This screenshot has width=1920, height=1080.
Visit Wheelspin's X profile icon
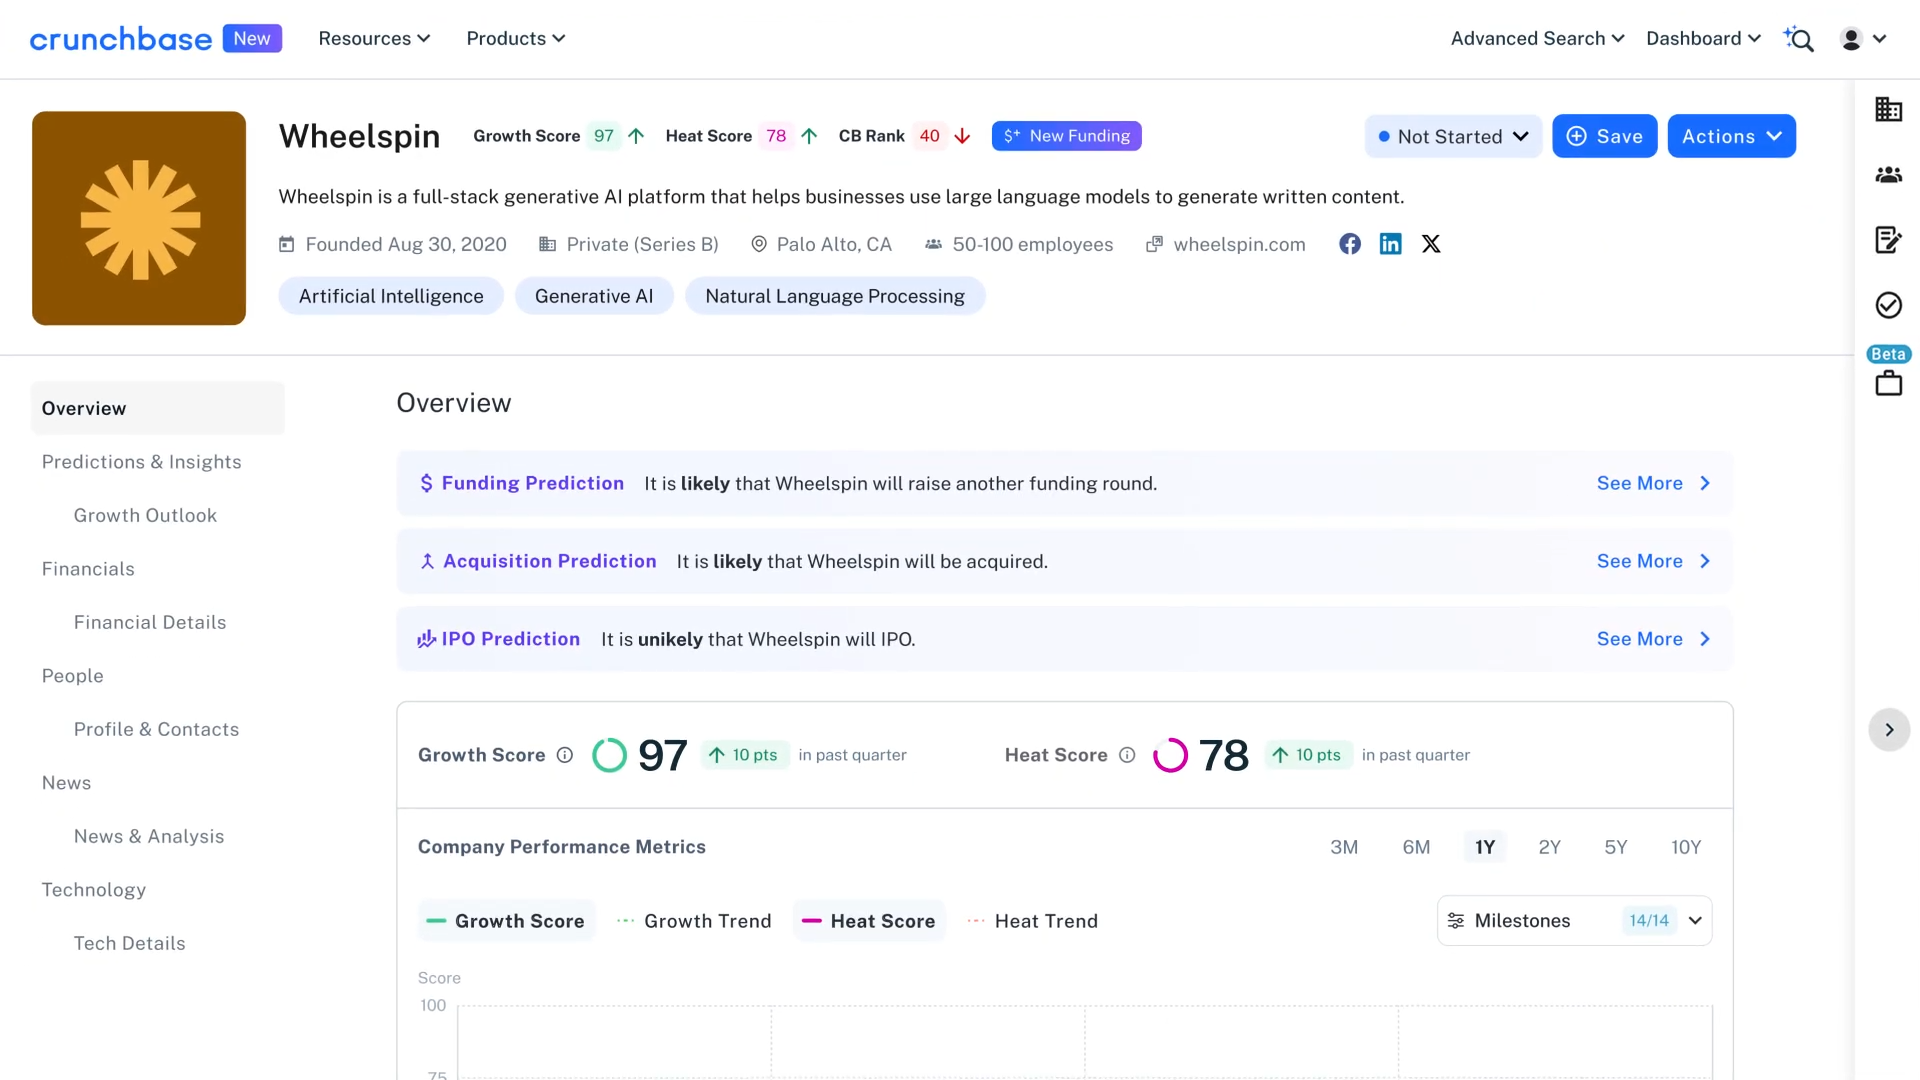(x=1431, y=244)
